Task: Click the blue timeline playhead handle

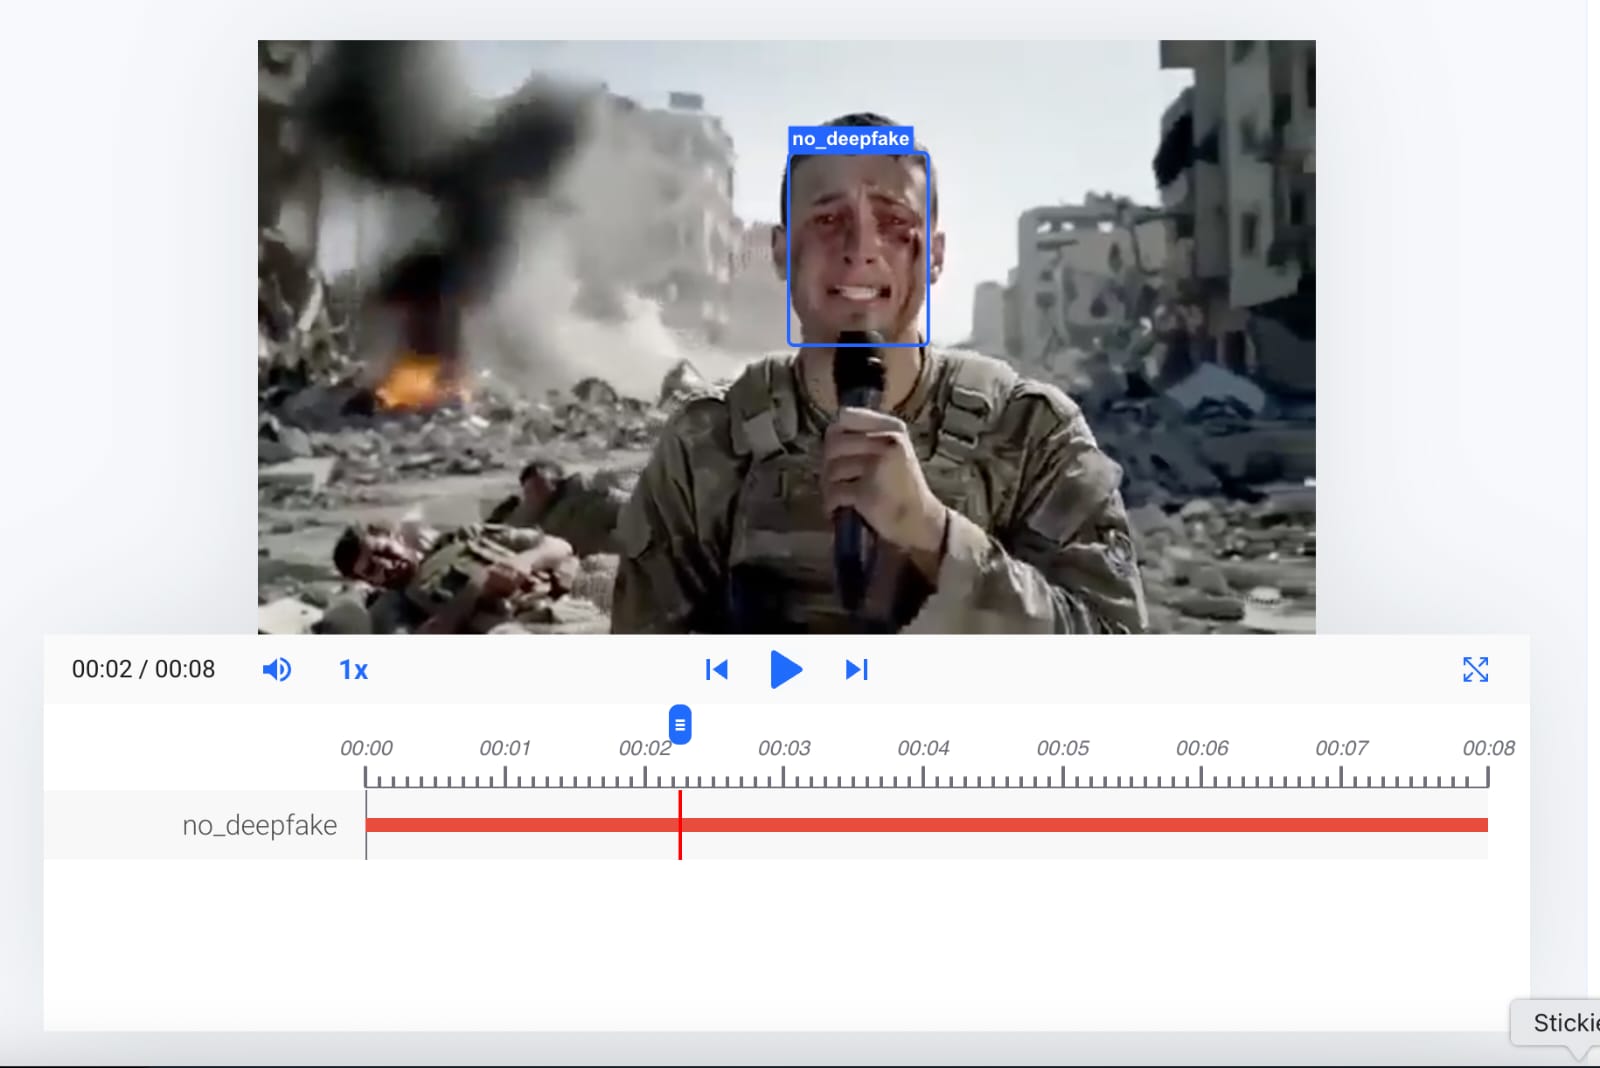Action: click(x=680, y=724)
